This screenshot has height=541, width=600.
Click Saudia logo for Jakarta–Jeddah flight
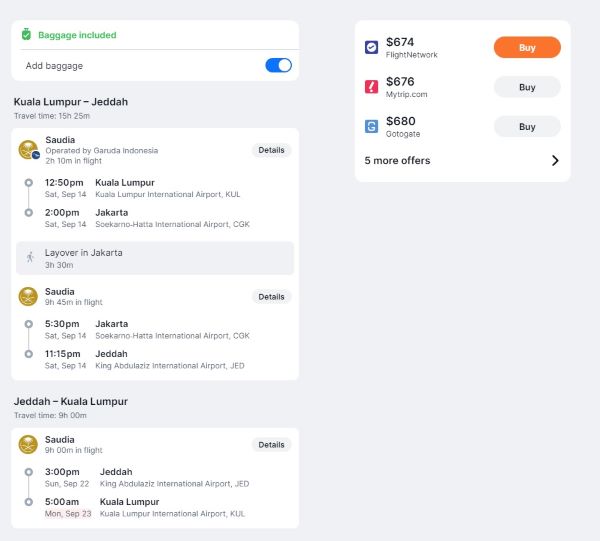point(28,297)
